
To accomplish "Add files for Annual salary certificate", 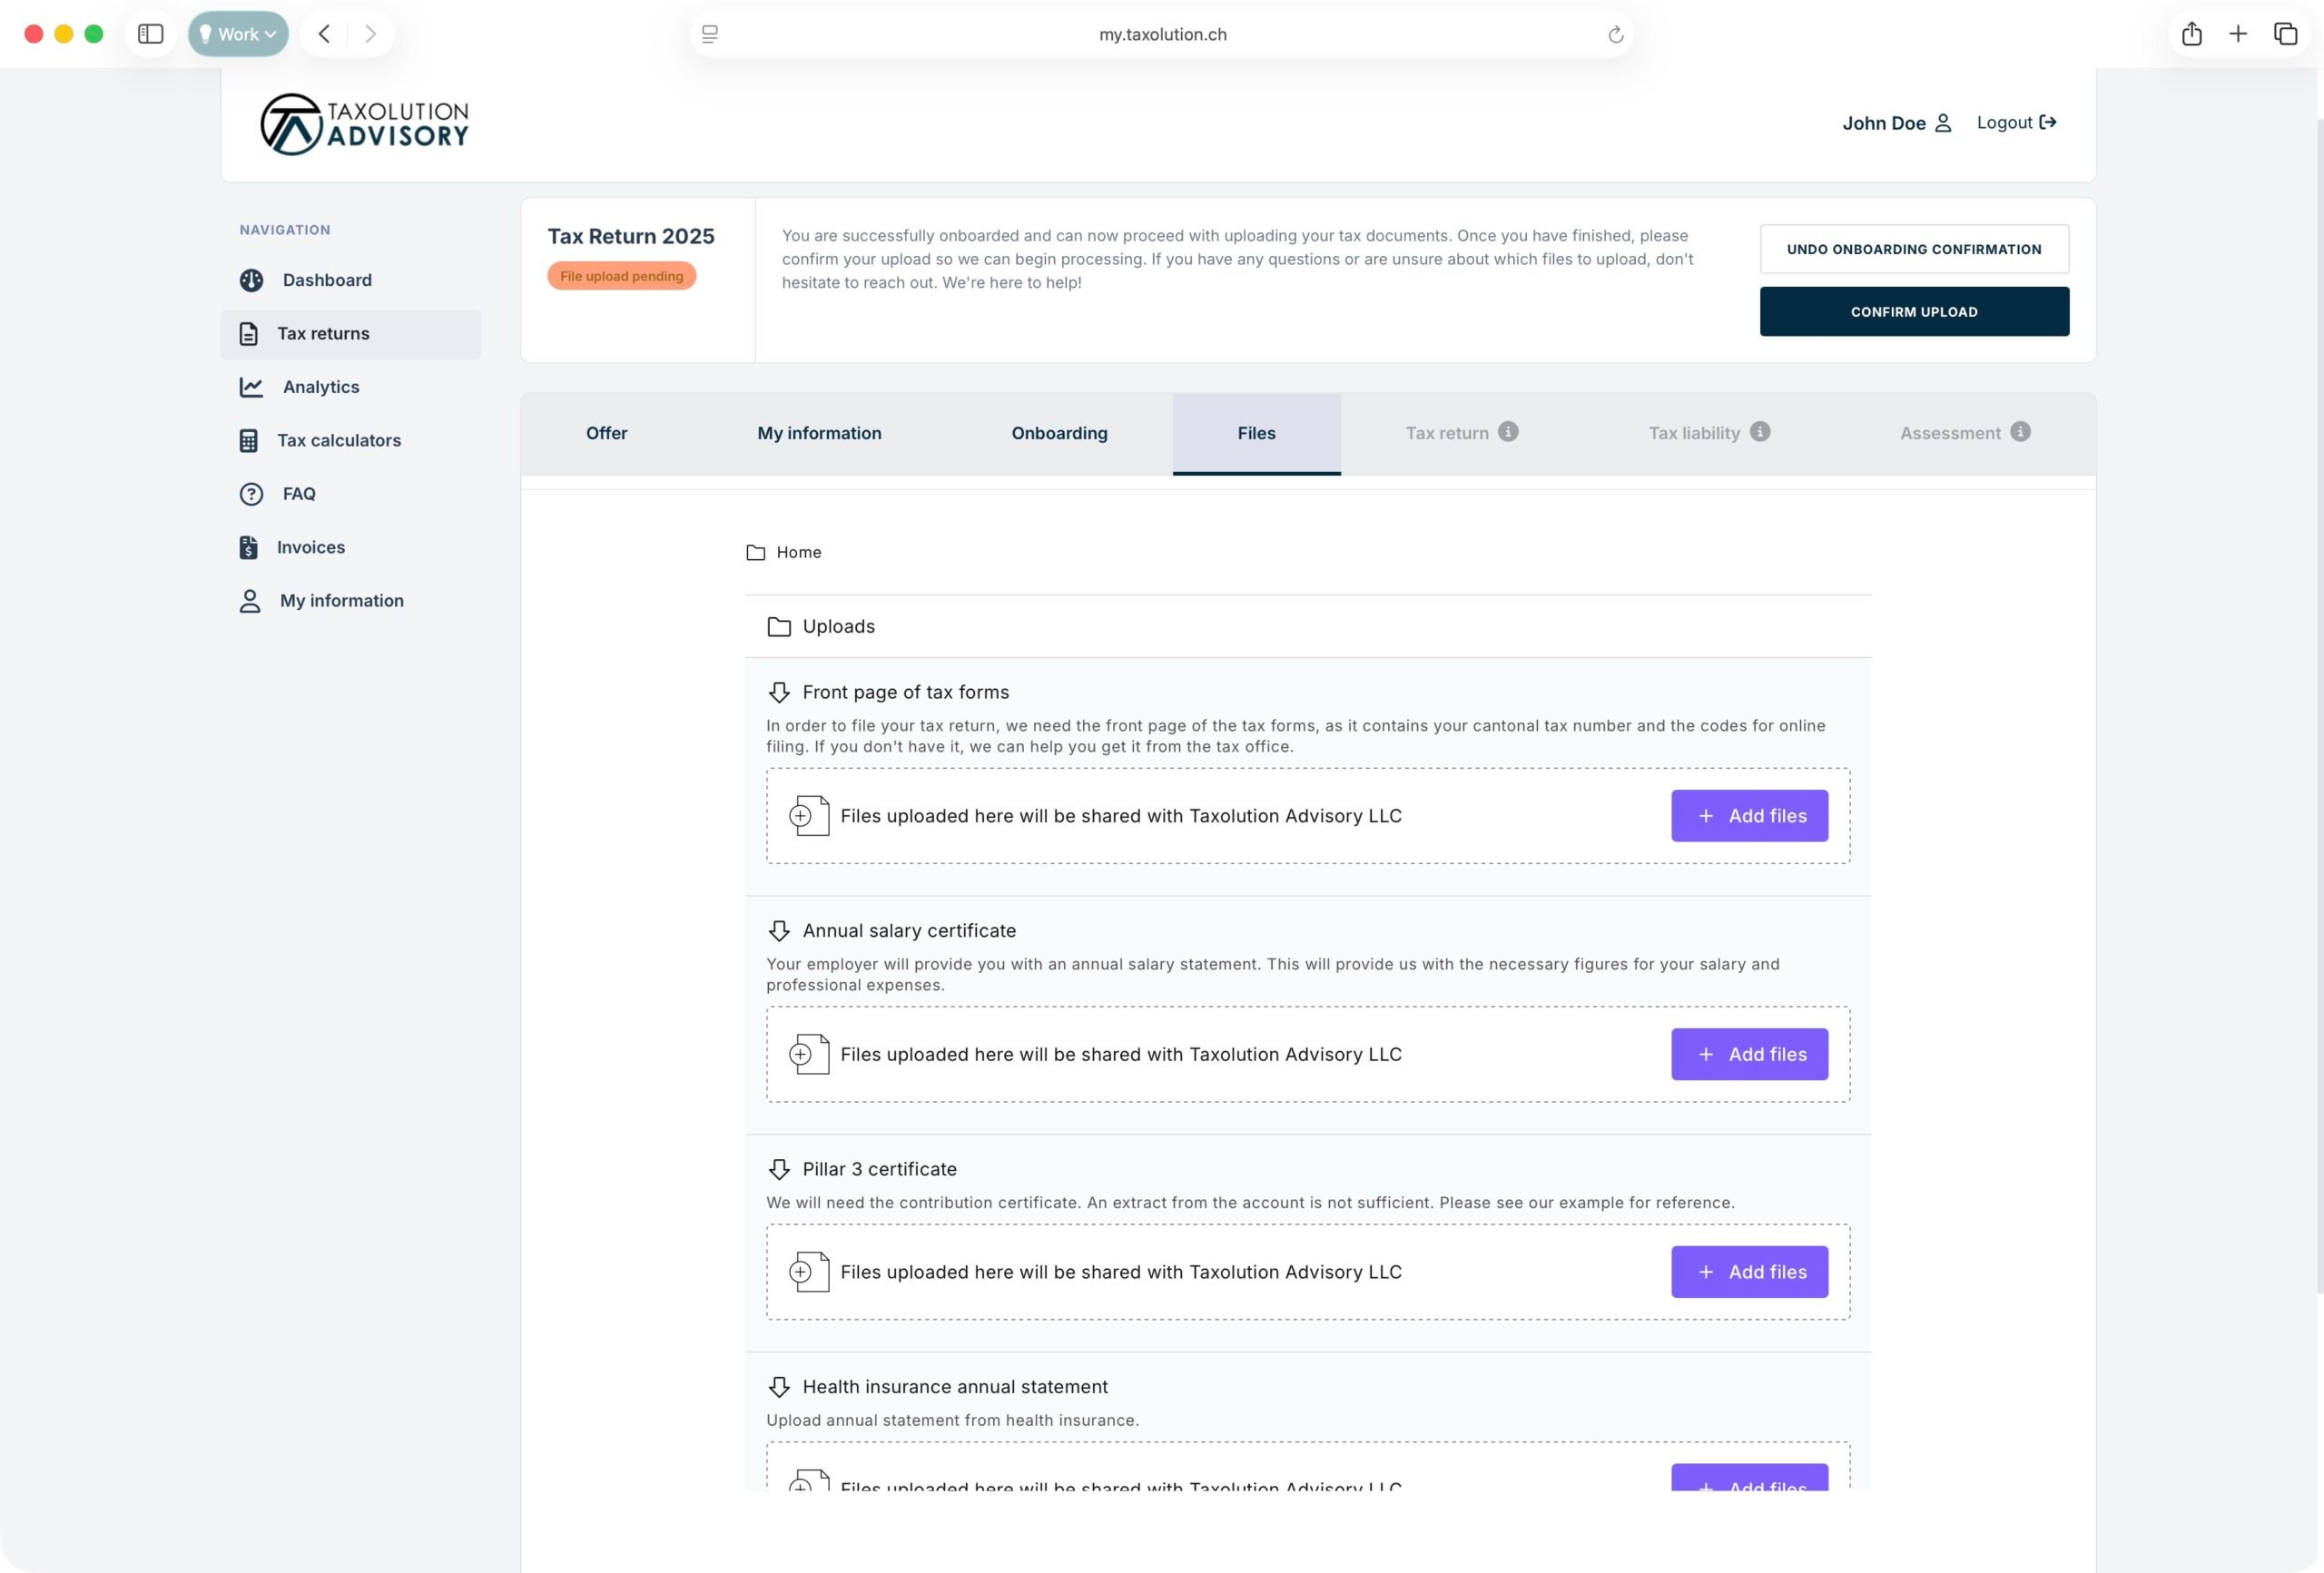I will (x=1749, y=1054).
